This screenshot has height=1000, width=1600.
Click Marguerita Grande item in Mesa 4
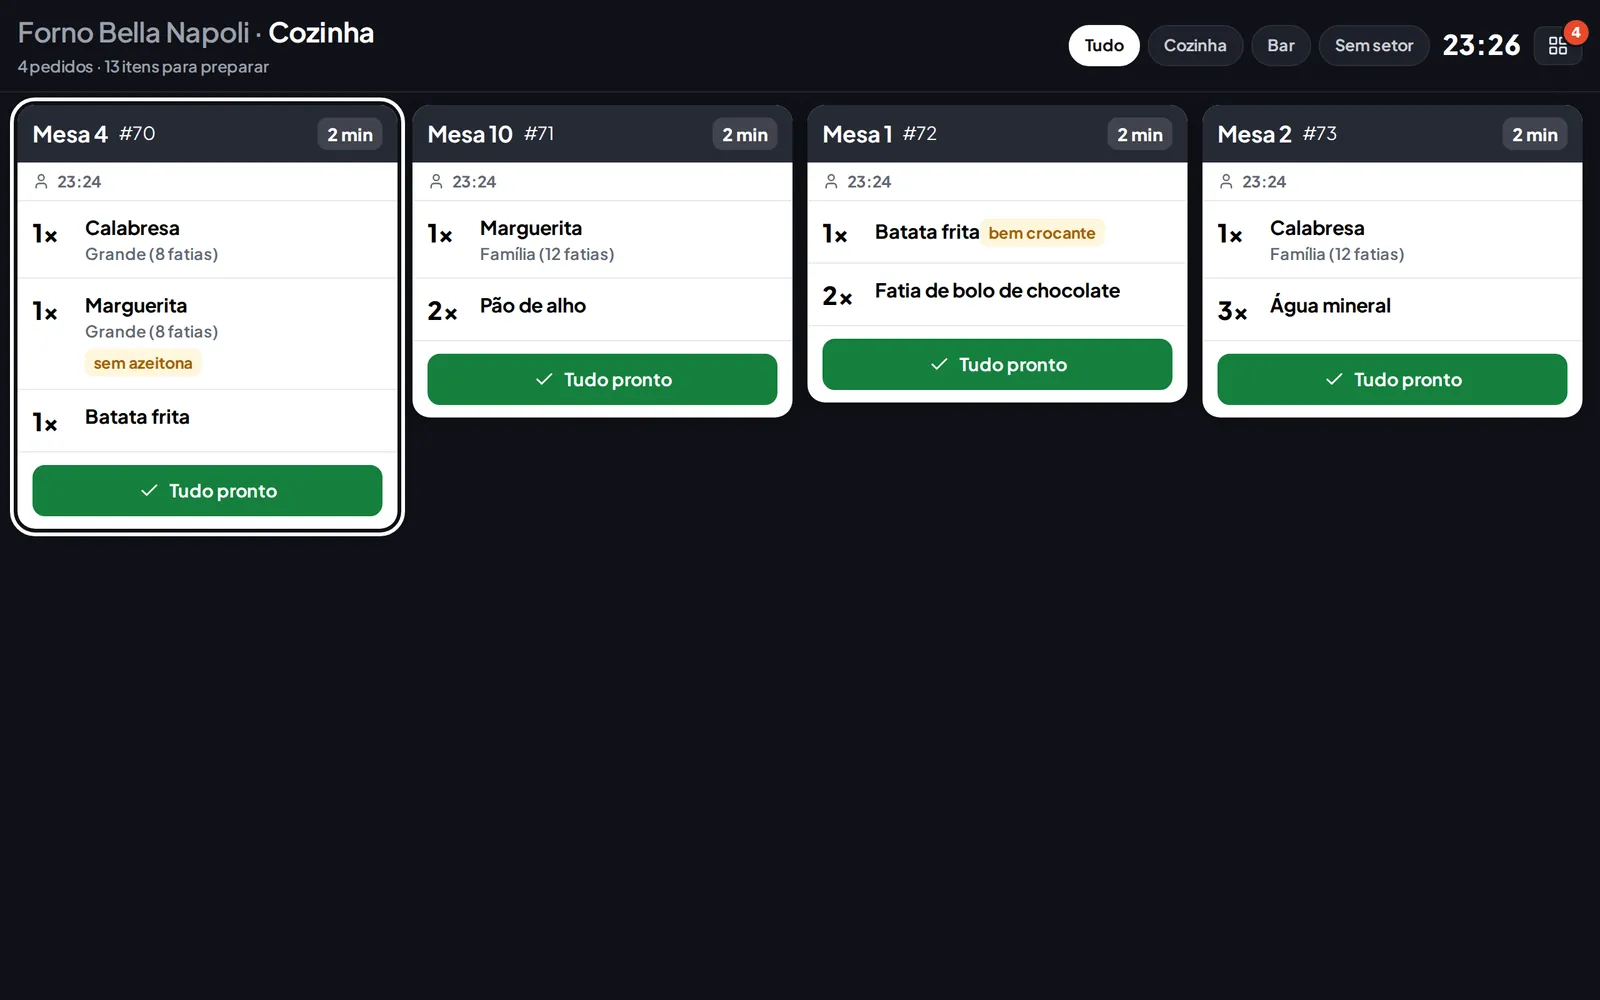coord(207,334)
